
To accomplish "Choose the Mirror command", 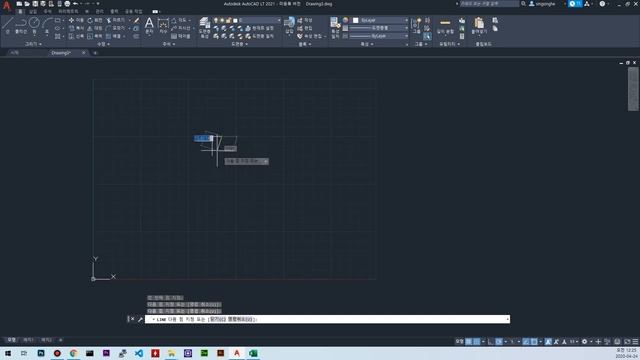I will click(95, 28).
